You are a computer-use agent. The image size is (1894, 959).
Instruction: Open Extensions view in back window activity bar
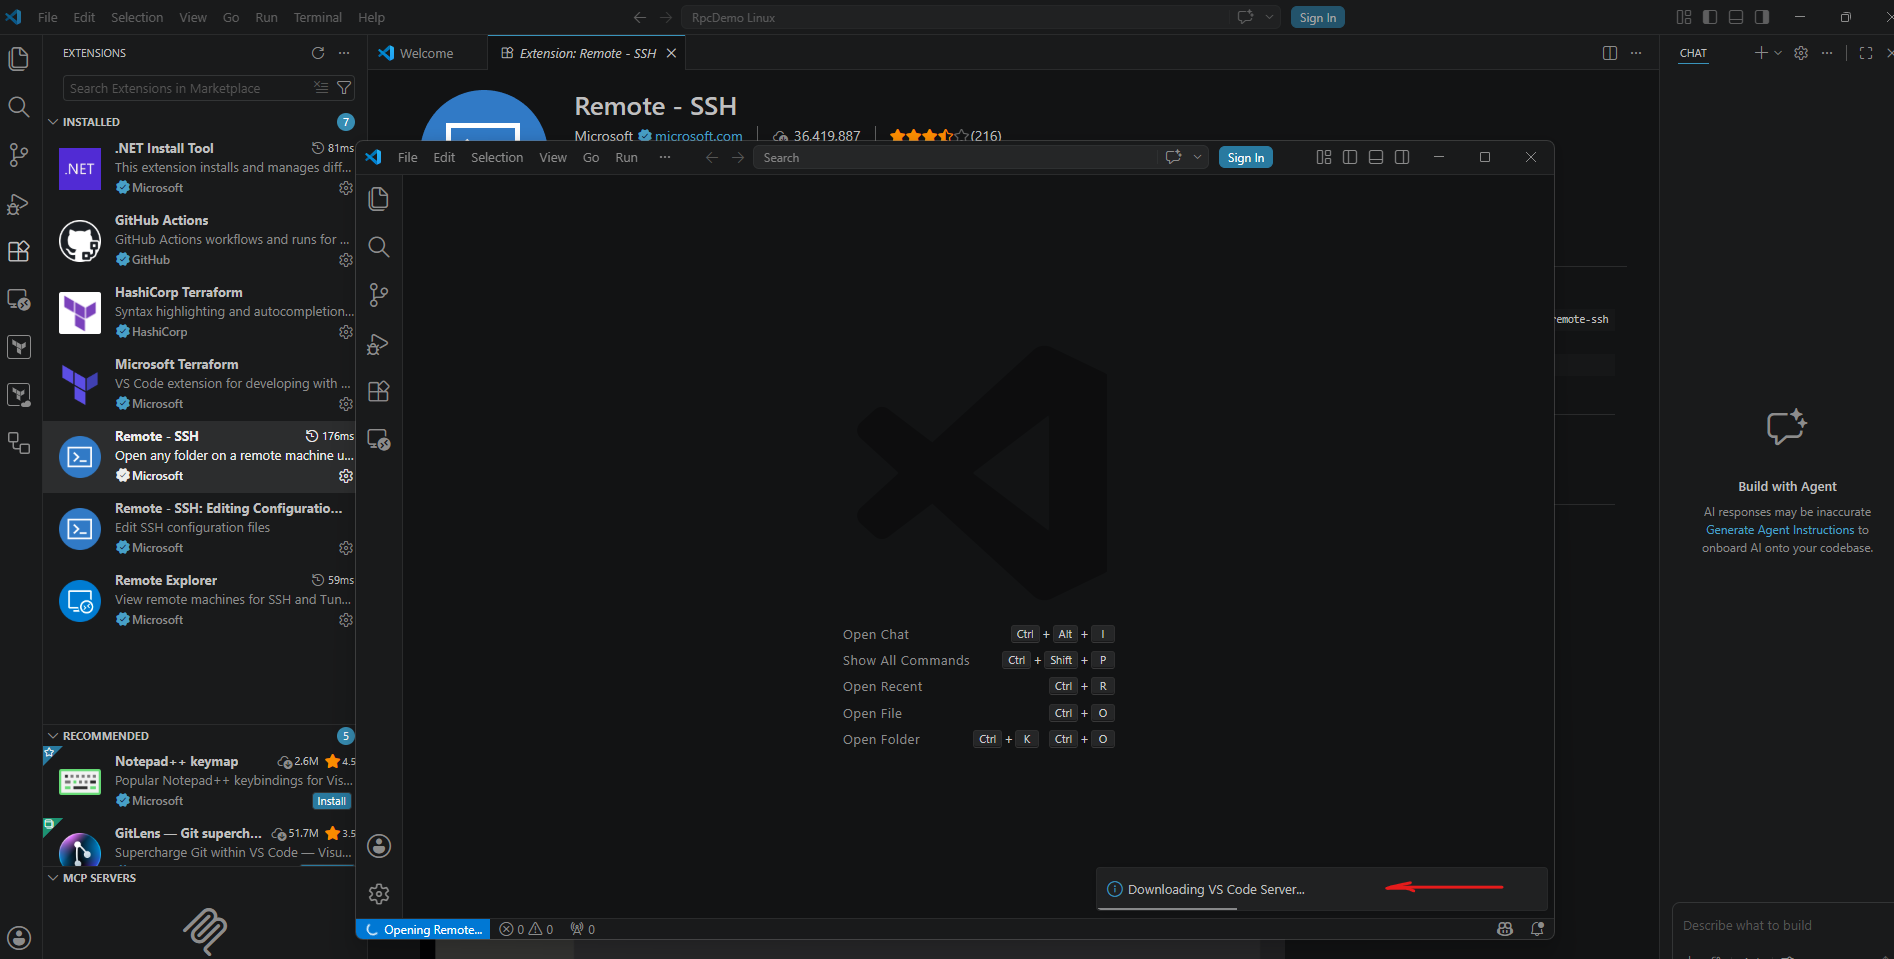18,251
